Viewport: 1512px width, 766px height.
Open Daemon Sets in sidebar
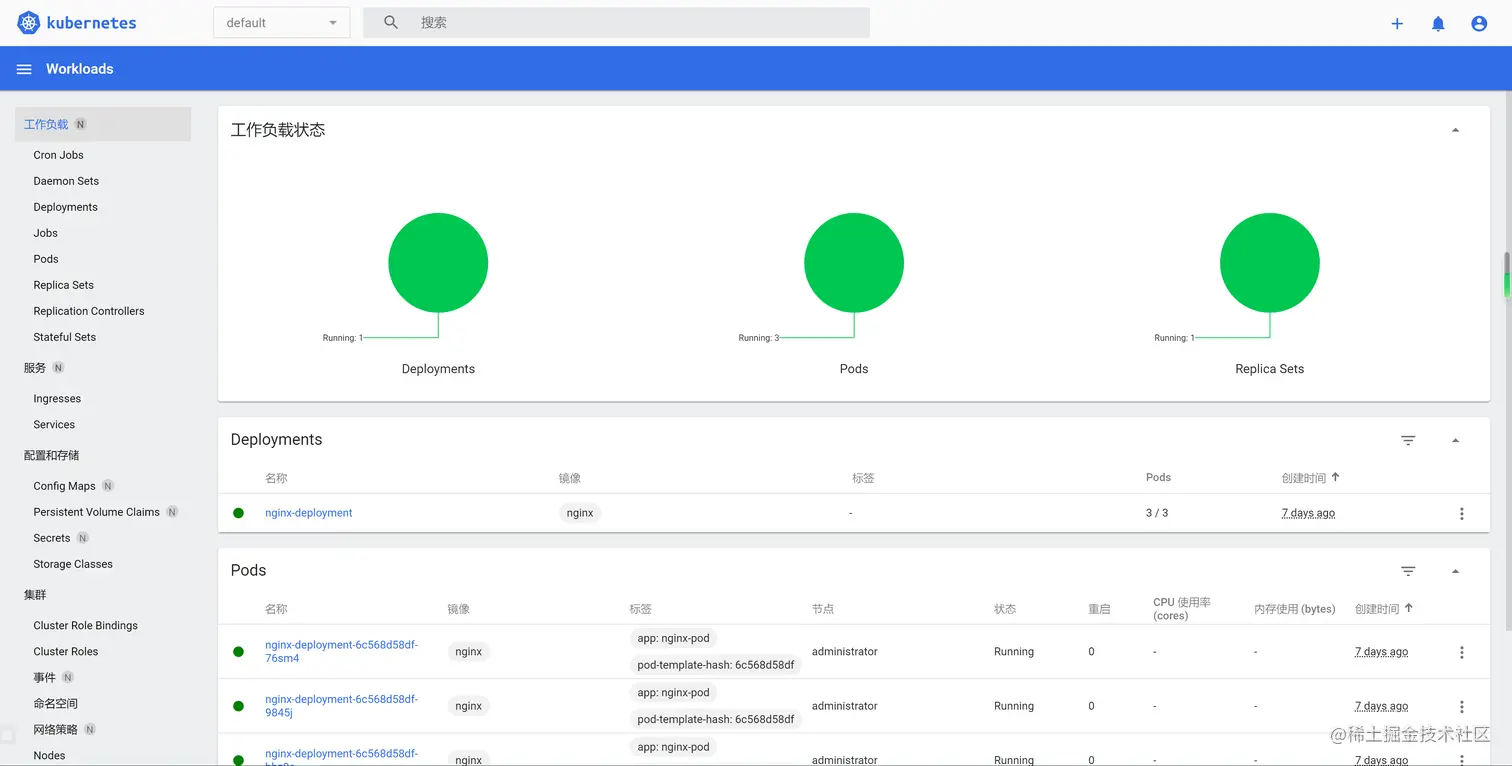(66, 181)
